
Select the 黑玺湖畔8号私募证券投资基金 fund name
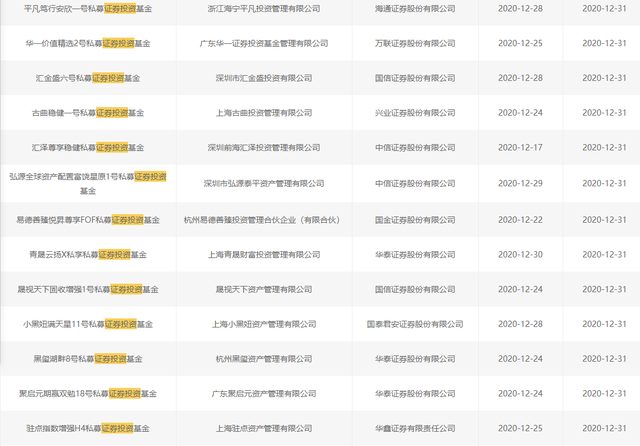(x=88, y=359)
